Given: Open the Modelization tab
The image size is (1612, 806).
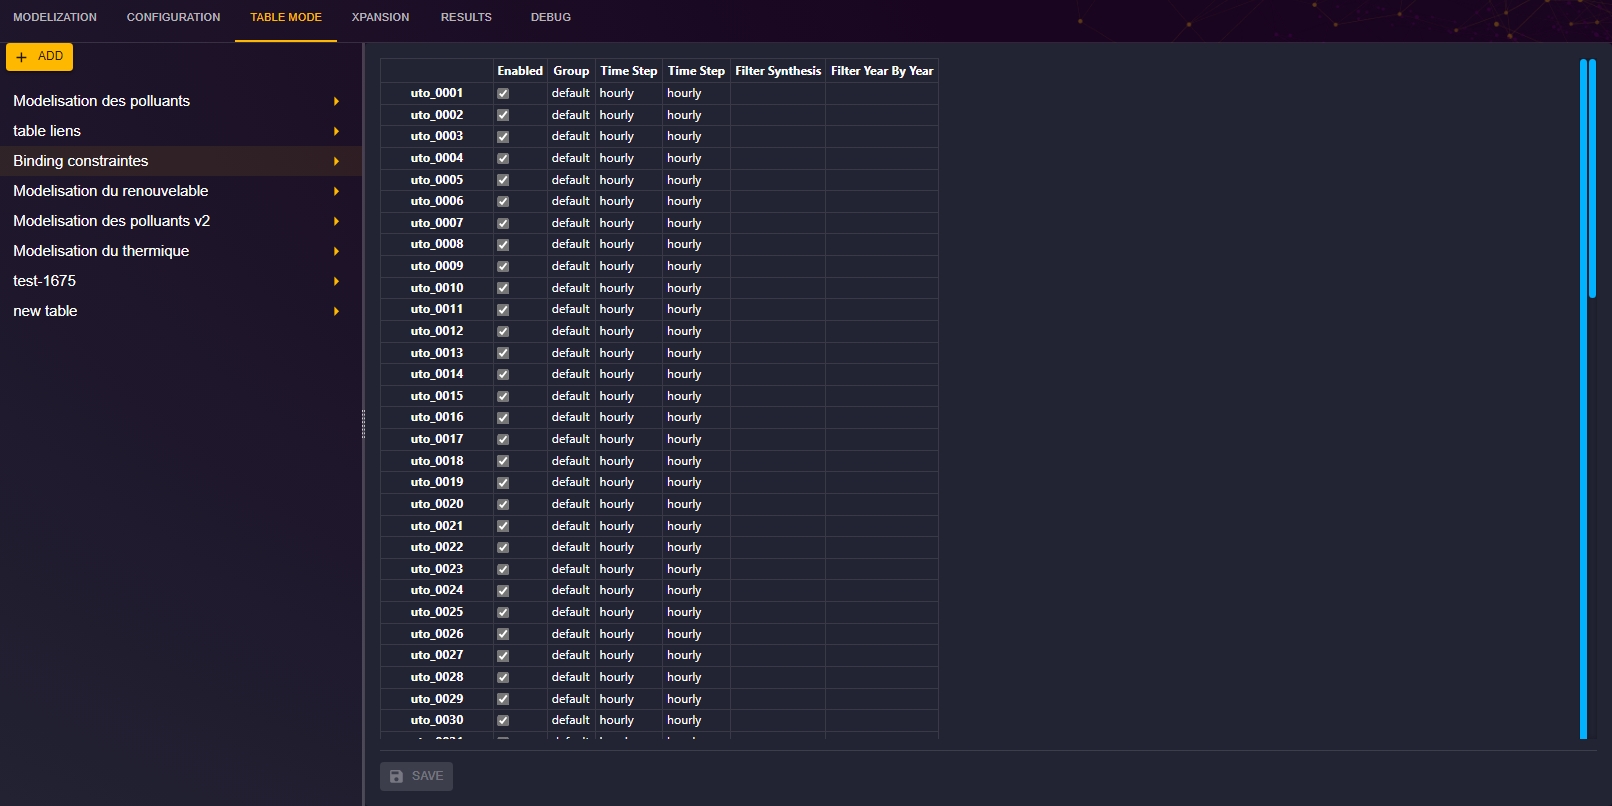Looking at the screenshot, I should click(55, 17).
